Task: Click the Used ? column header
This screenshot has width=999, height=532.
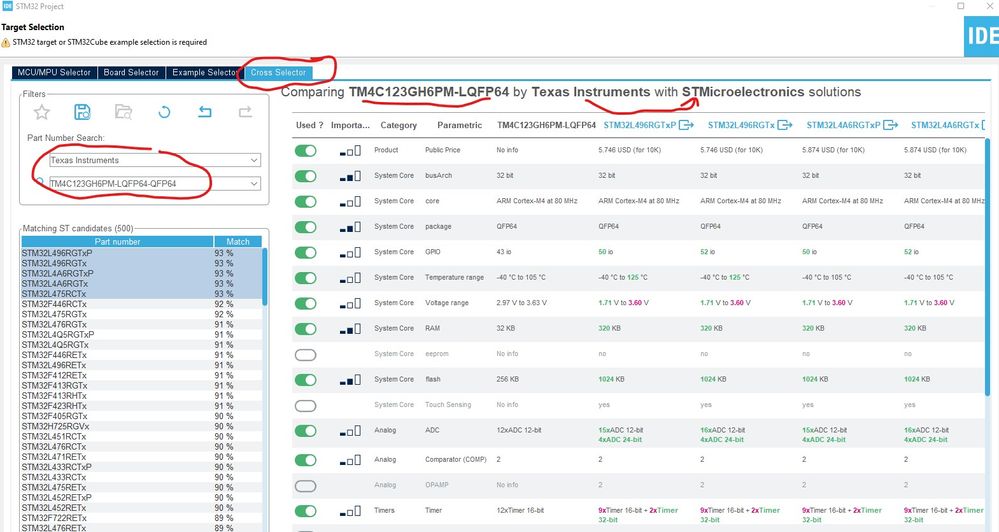Action: click(x=310, y=125)
